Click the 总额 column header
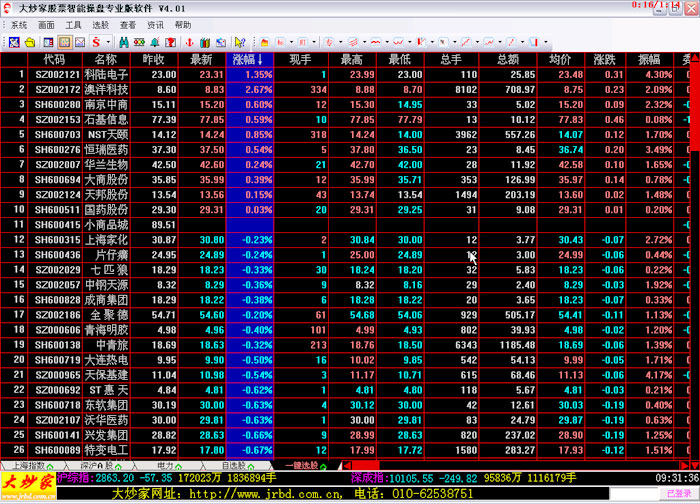This screenshot has height=504, width=700. click(x=508, y=59)
